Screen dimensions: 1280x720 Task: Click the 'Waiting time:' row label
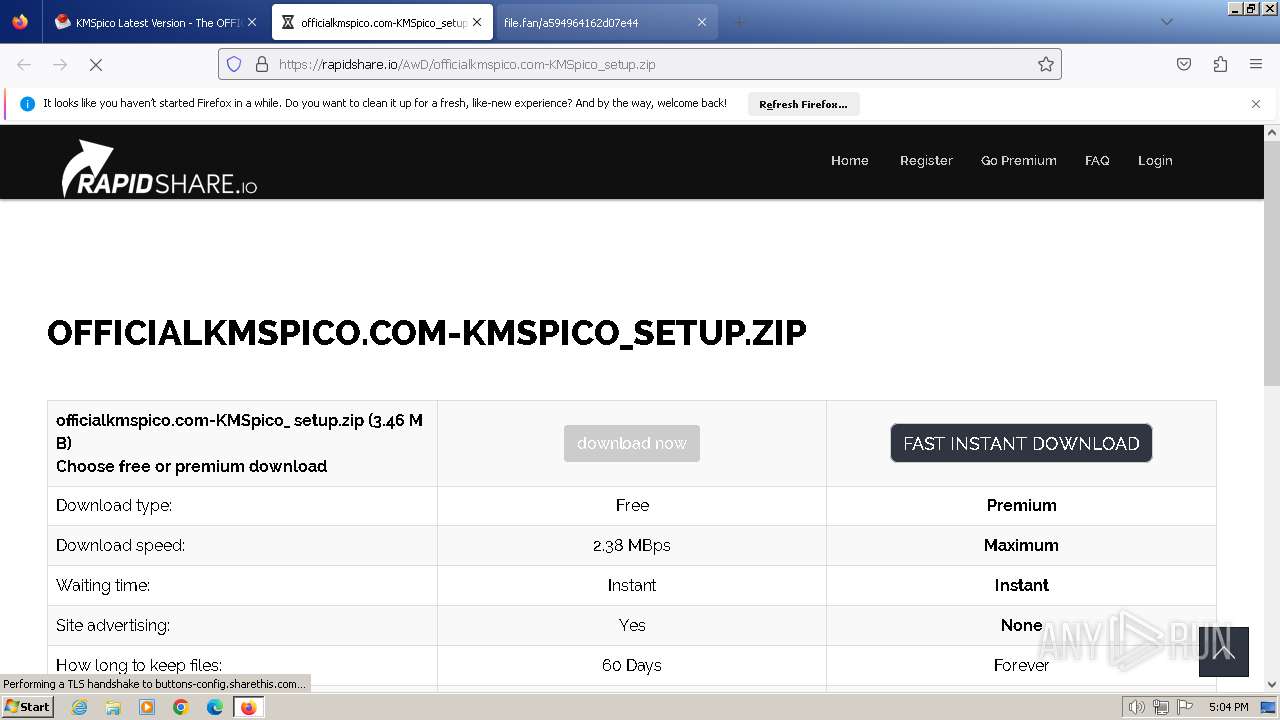(103, 585)
